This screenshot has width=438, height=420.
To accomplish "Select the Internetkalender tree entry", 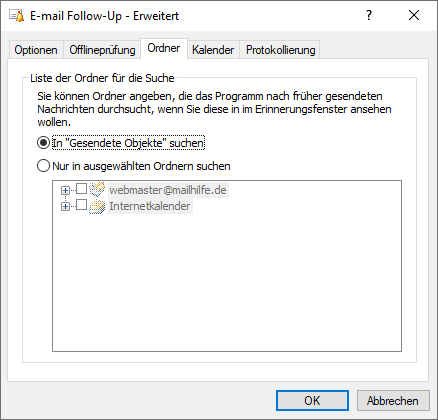I will point(150,206).
